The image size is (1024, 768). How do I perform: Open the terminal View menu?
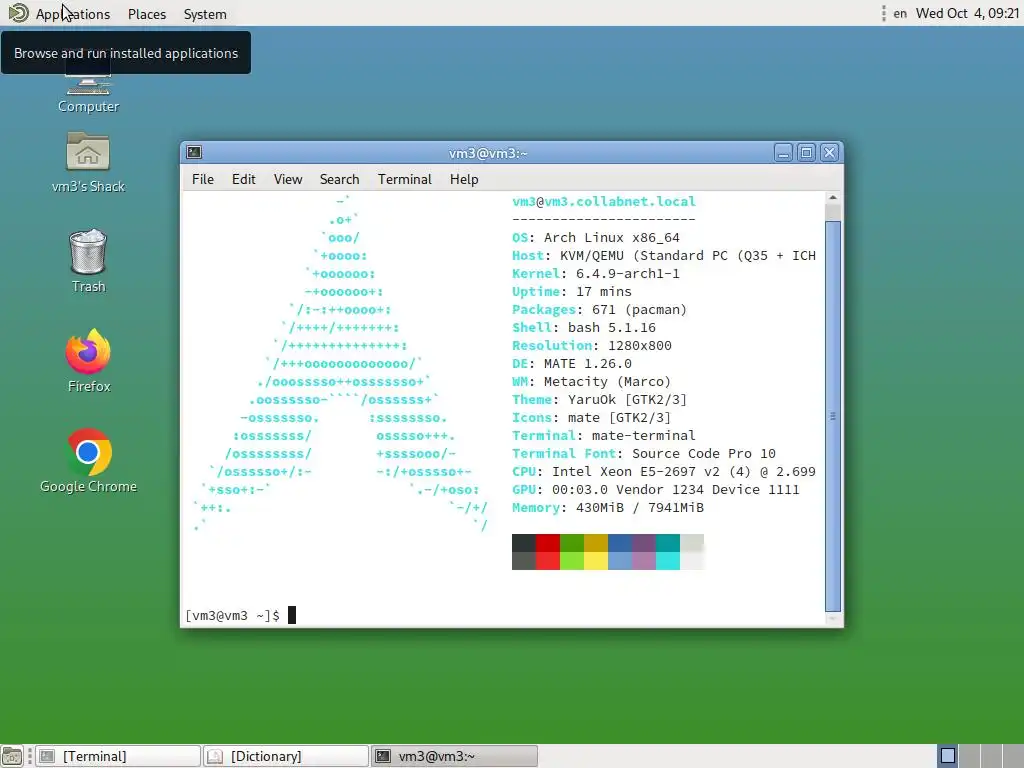point(288,179)
